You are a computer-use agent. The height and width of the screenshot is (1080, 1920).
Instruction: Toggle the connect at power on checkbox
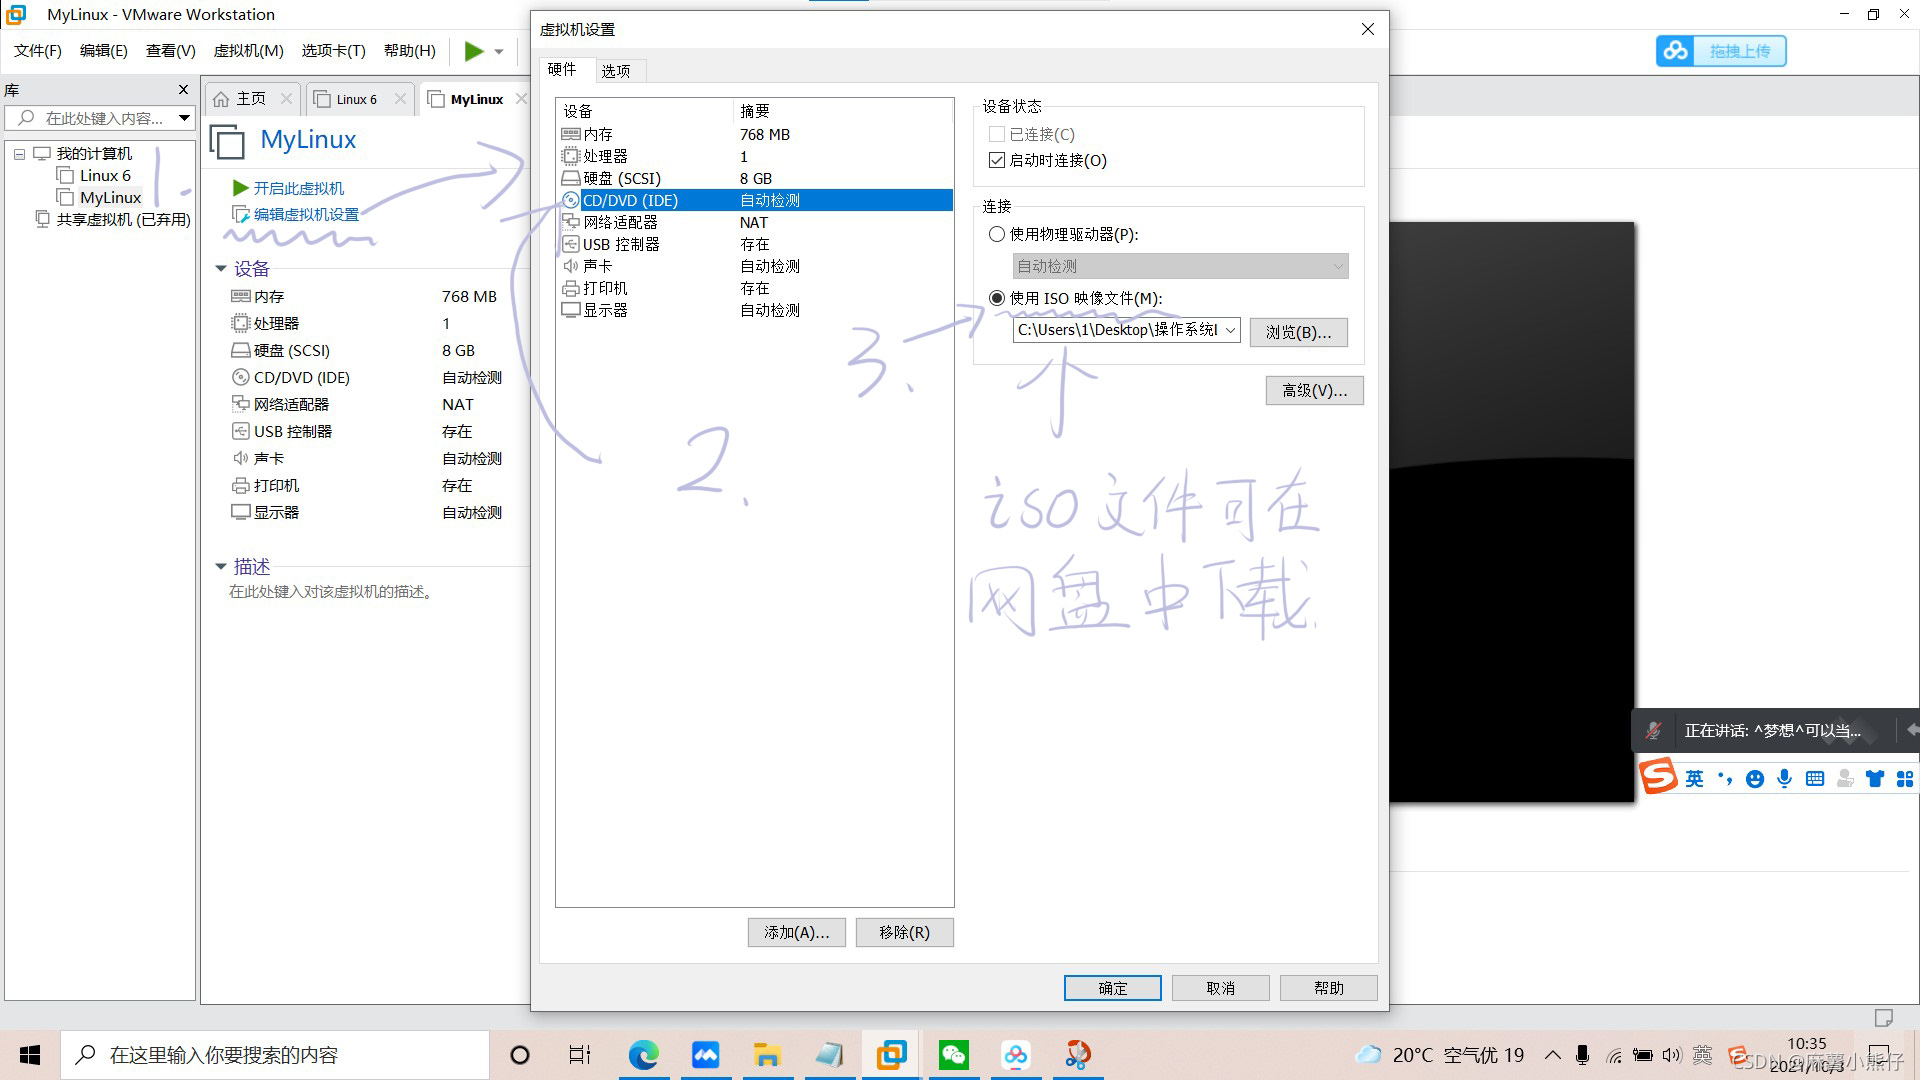tap(997, 160)
